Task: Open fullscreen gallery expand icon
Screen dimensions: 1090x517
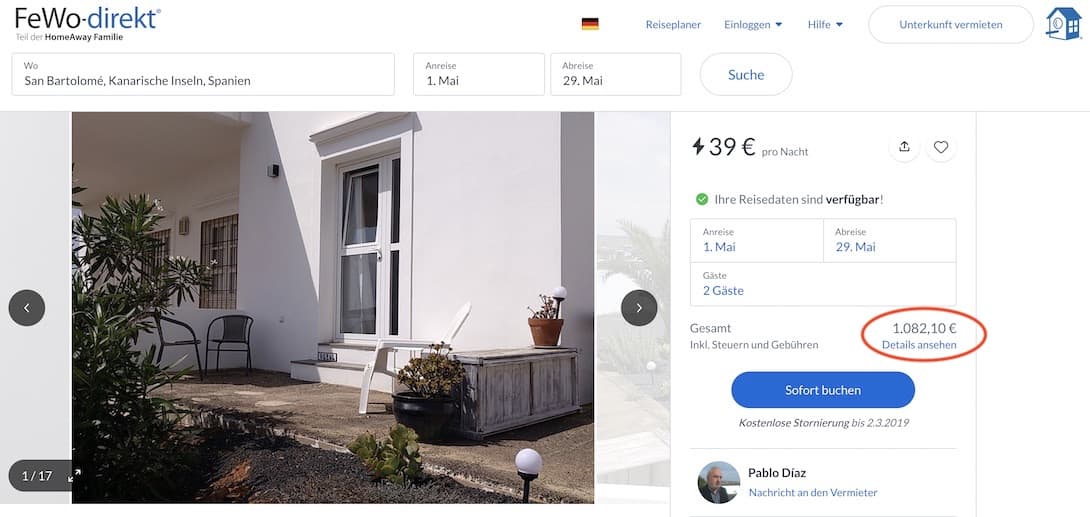Action: (74, 476)
